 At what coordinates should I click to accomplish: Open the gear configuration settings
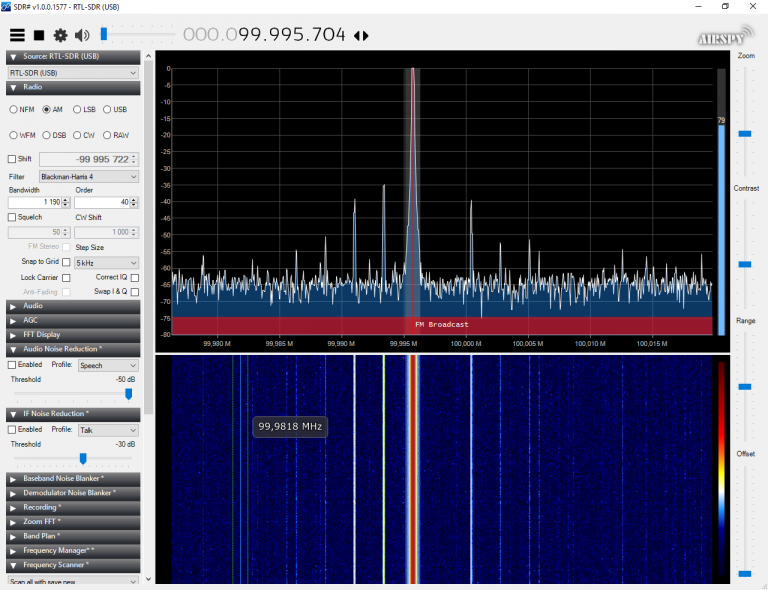point(60,35)
